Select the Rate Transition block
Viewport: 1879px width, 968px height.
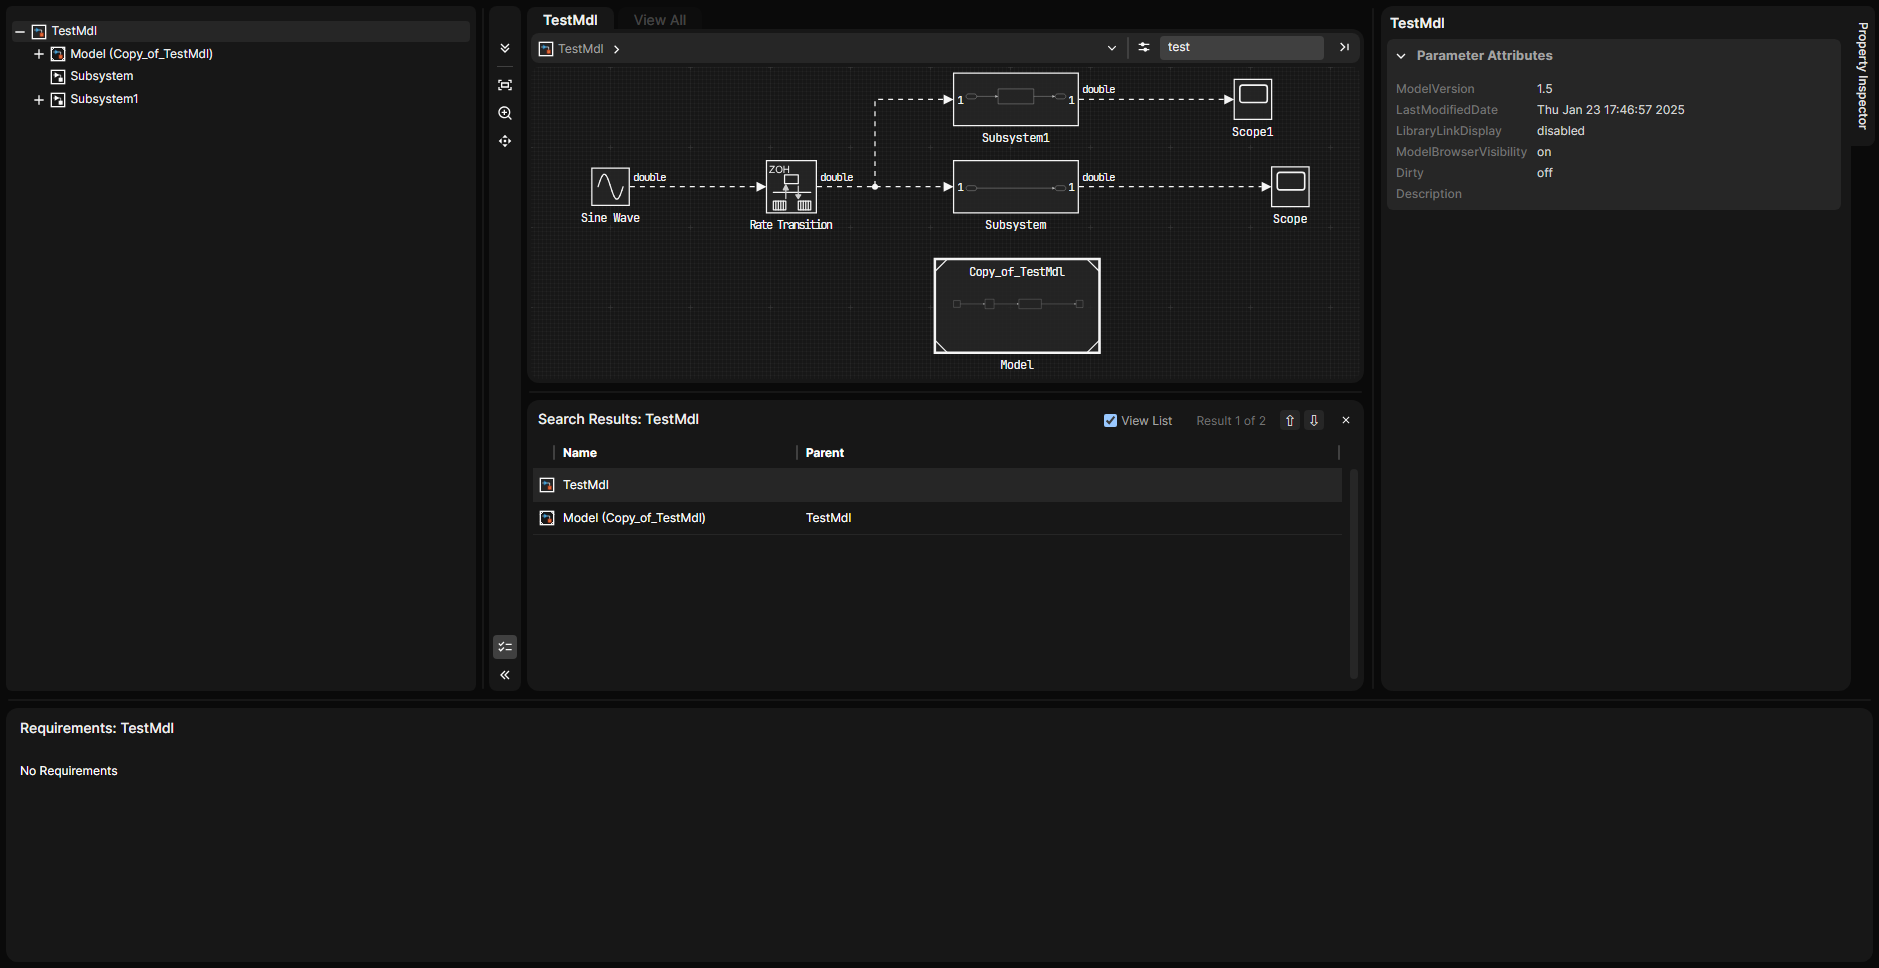(x=791, y=186)
